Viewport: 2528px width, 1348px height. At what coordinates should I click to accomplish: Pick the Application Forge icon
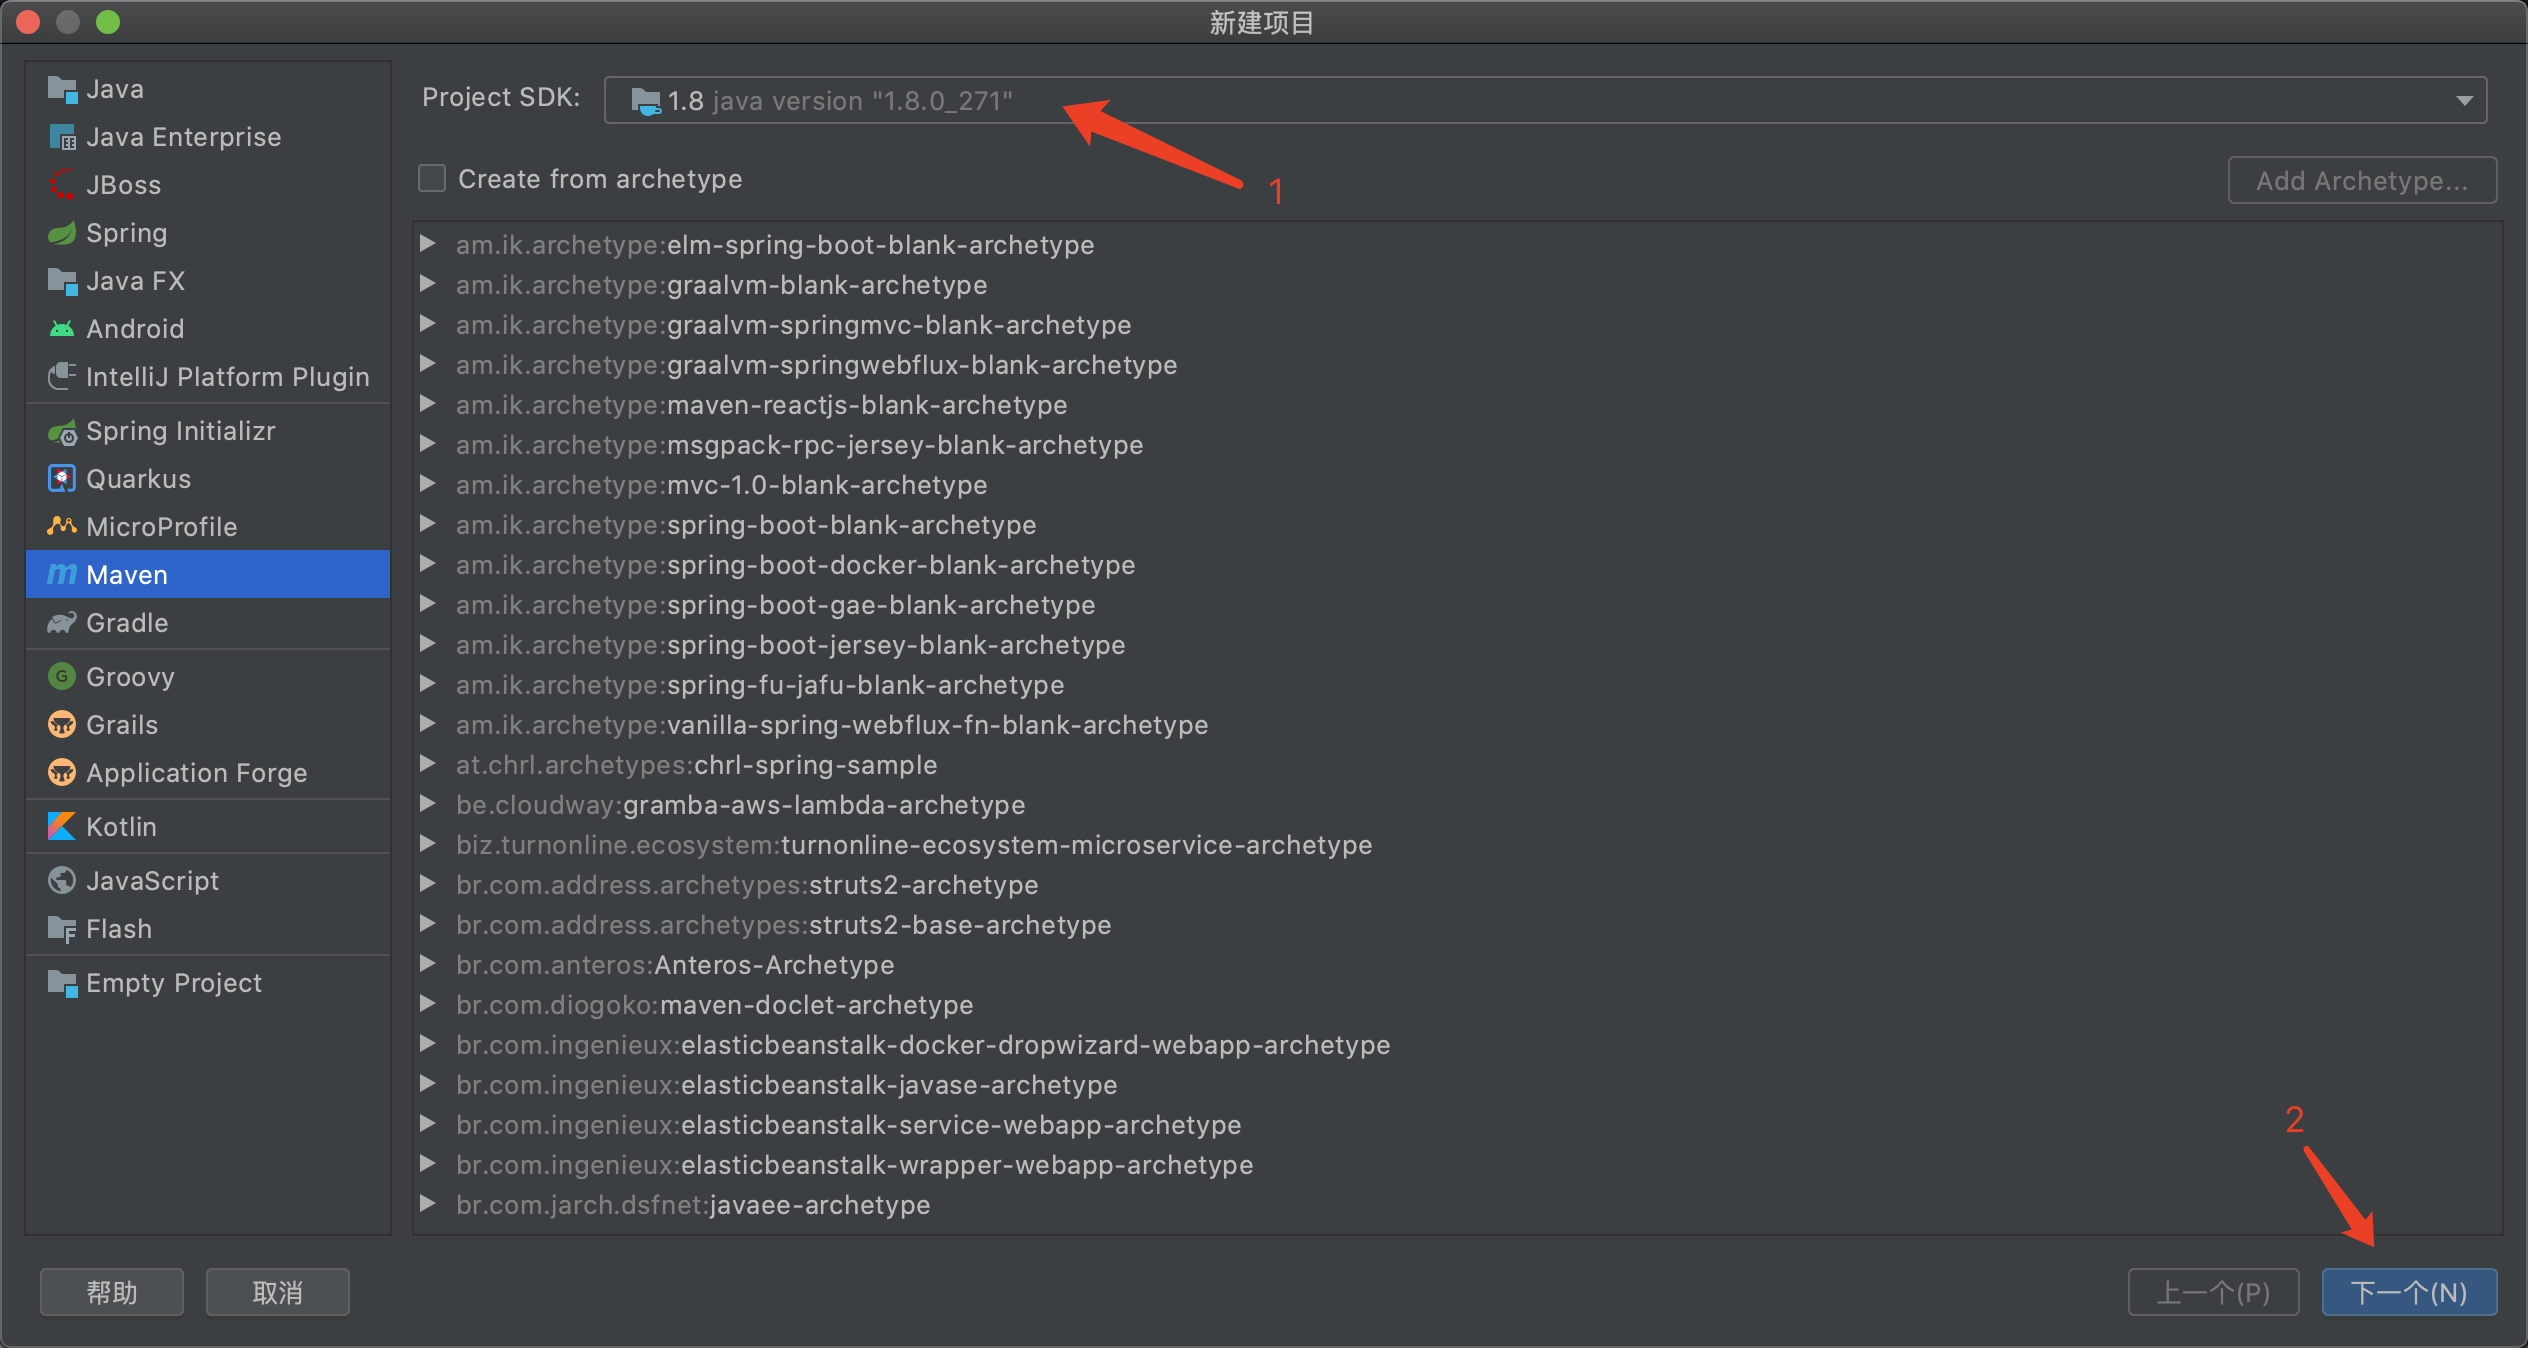[62, 773]
